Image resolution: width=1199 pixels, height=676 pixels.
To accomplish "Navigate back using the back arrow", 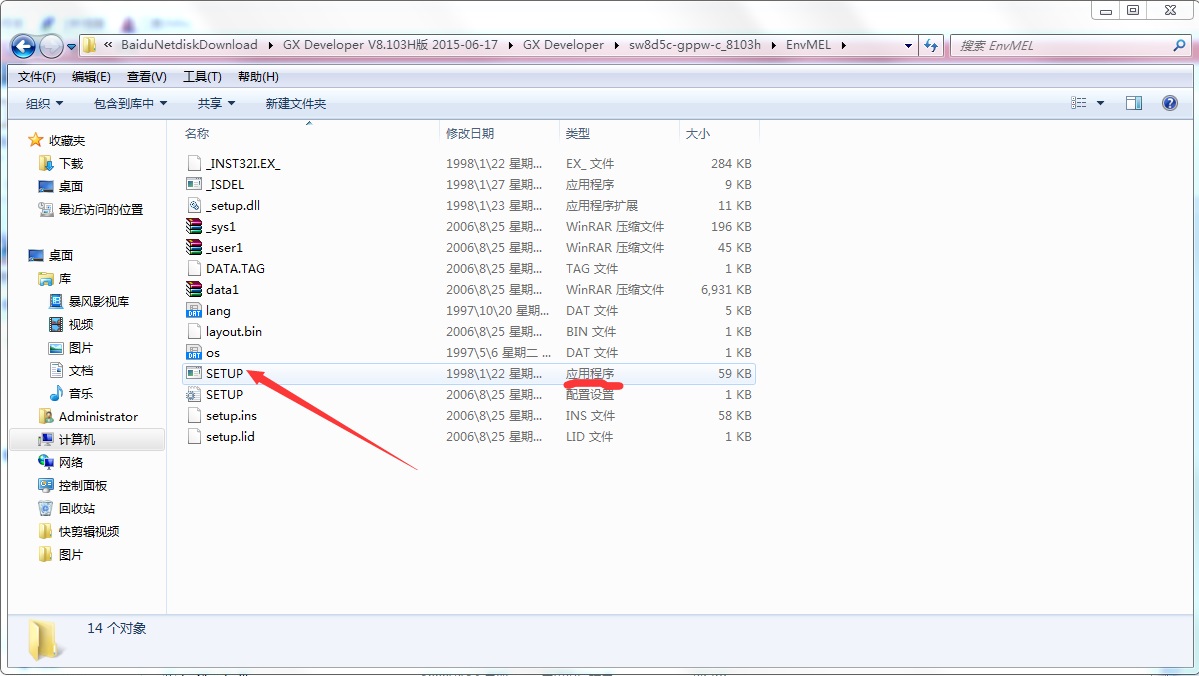I will tap(22, 45).
